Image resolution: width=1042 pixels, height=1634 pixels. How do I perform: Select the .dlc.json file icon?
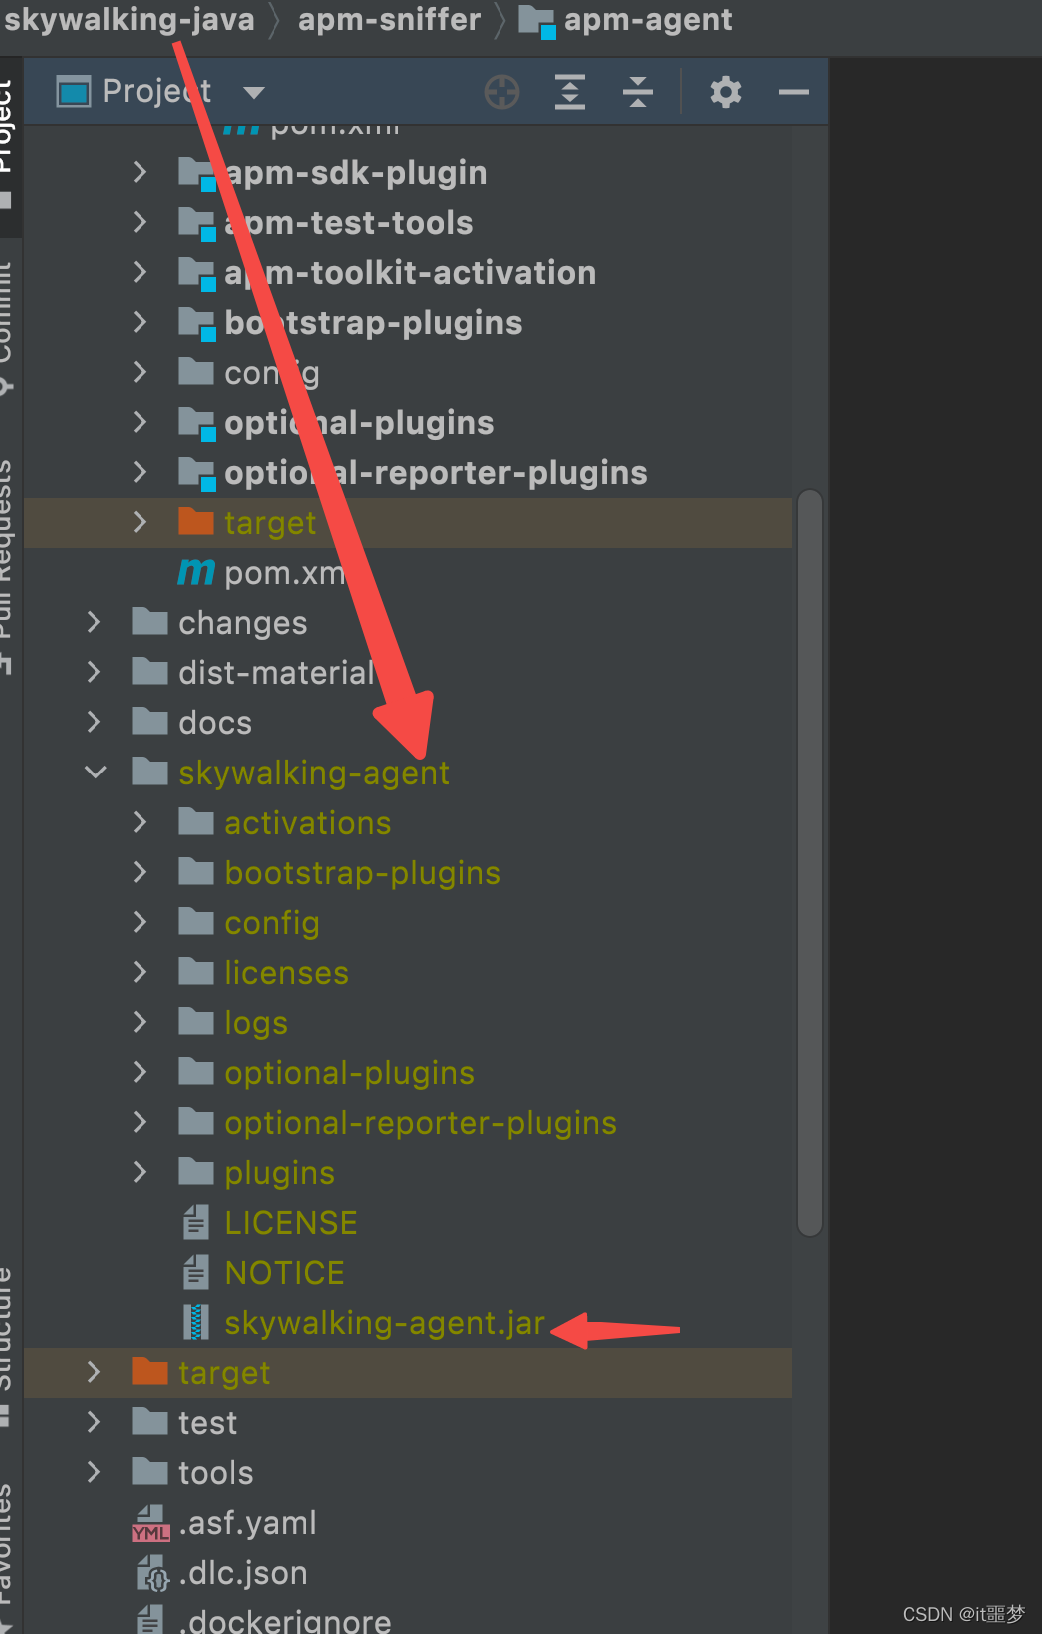(152, 1573)
